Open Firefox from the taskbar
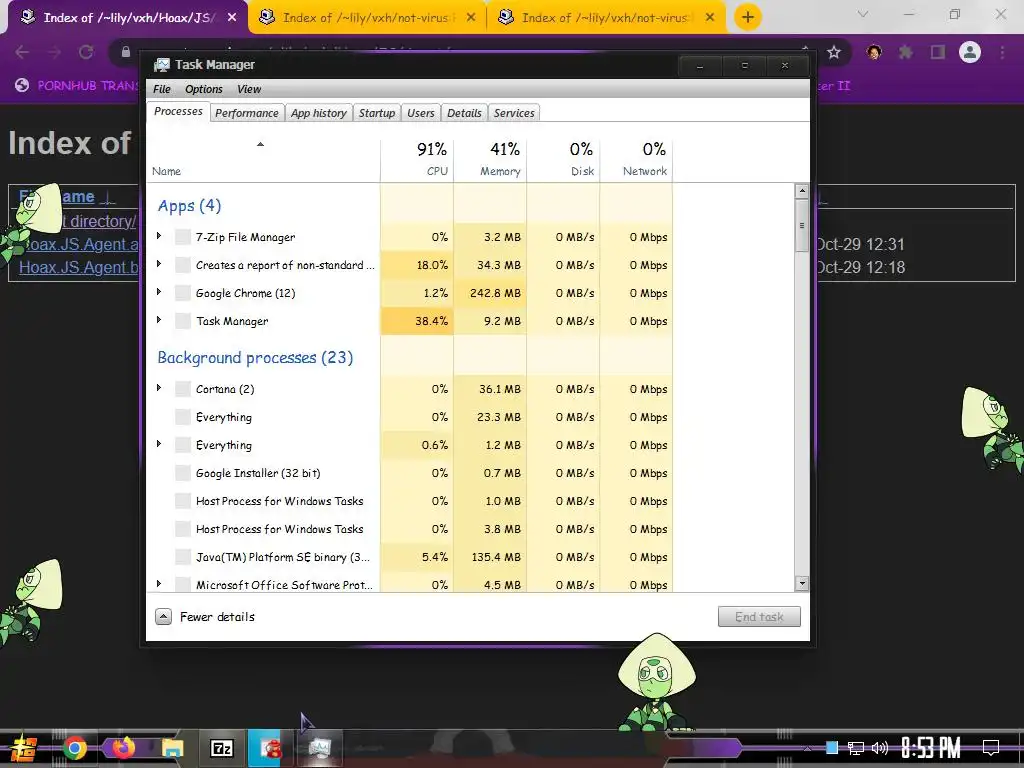The image size is (1024, 768). (123, 748)
